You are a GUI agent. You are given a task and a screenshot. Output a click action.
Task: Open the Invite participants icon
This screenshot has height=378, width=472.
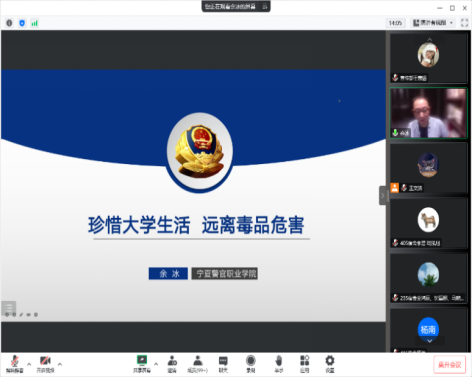coord(172,364)
